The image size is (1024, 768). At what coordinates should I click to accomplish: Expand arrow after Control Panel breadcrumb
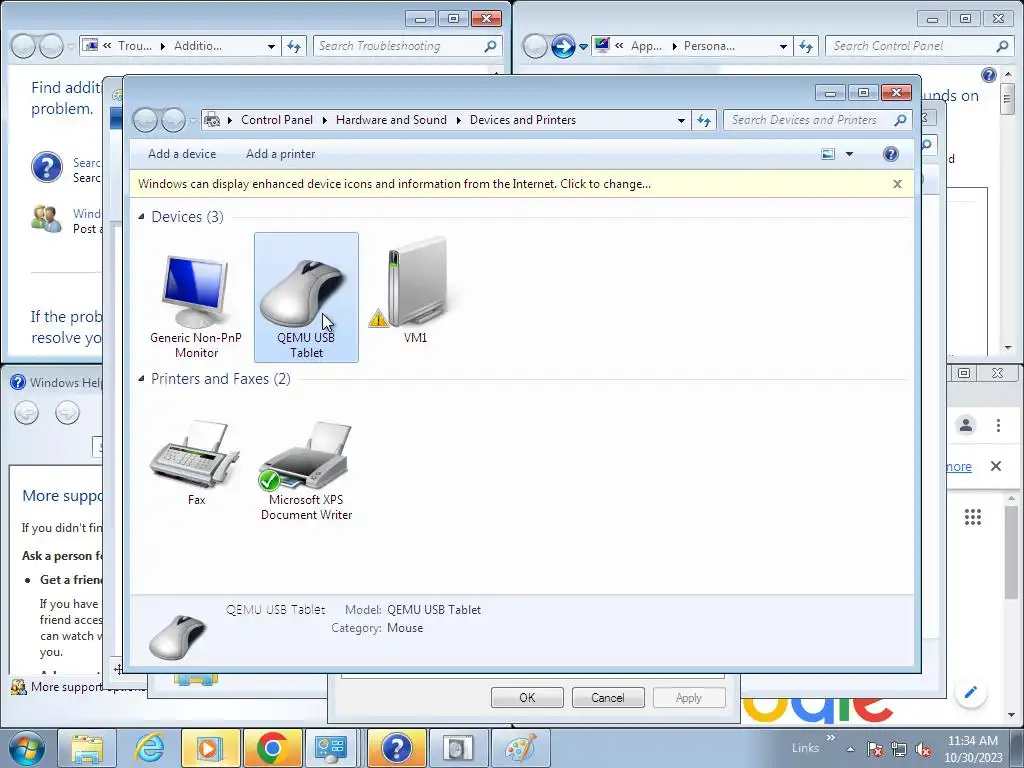pos(325,120)
